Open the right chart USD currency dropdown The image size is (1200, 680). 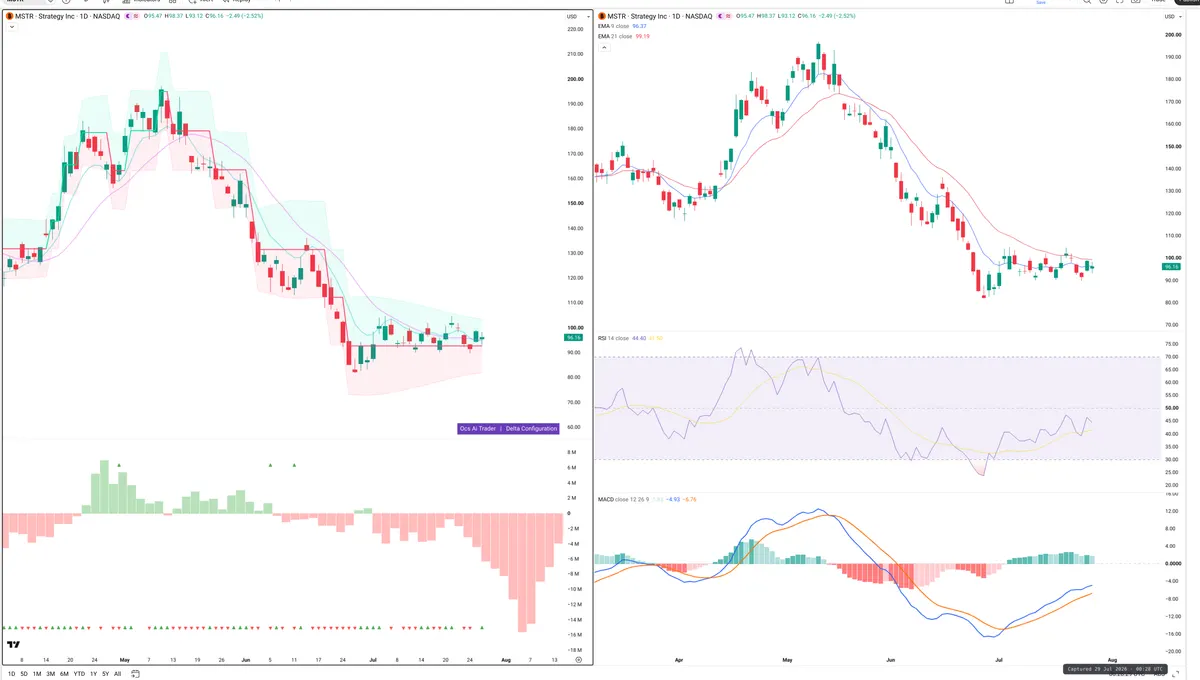(1172, 17)
